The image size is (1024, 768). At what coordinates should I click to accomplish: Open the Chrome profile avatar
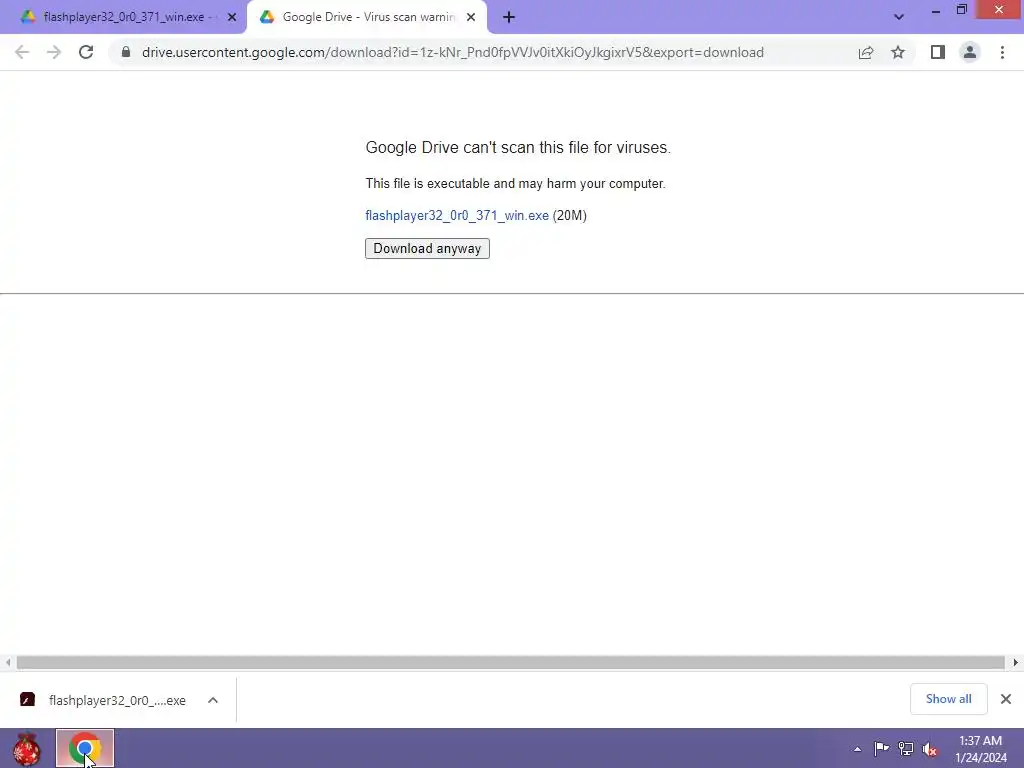pos(970,52)
